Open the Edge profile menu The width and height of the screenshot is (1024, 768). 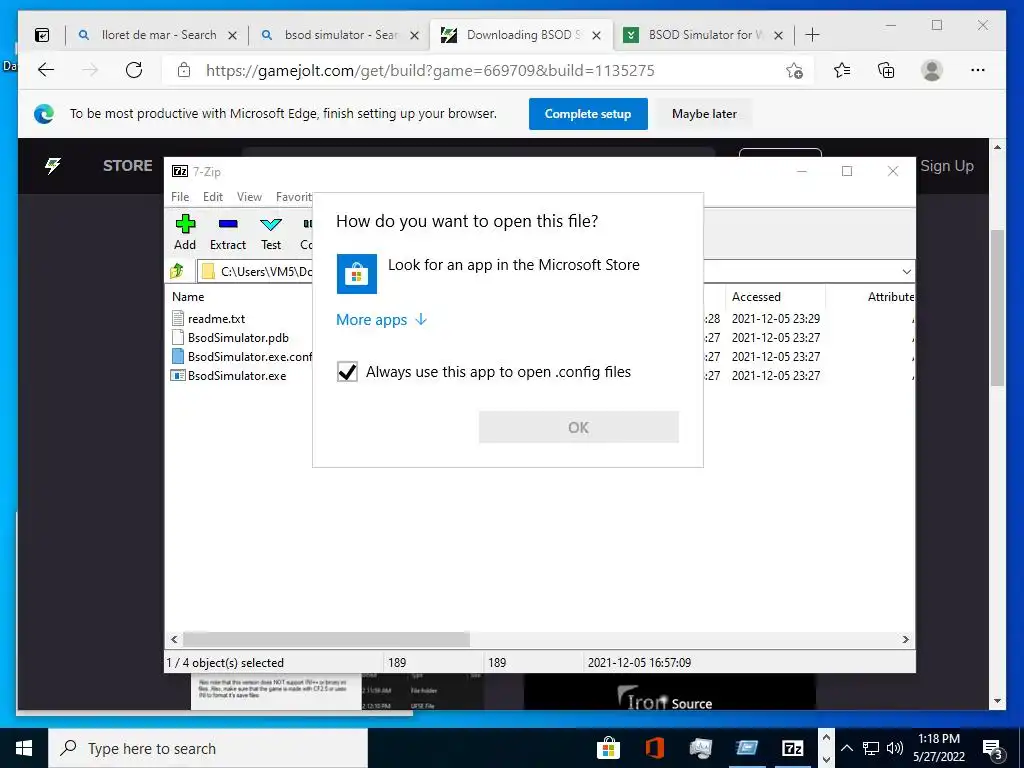point(931,70)
